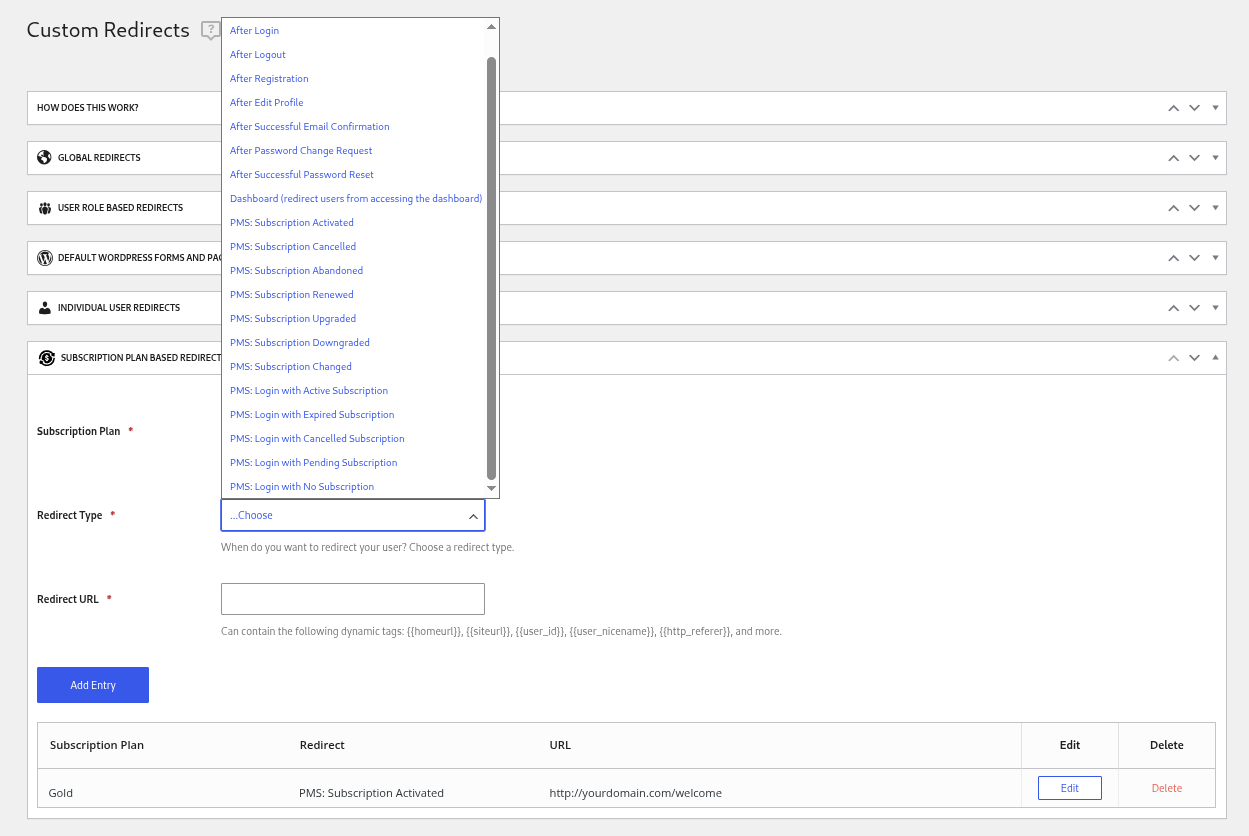Choose PMS: Login with No Subscription
Image resolution: width=1249 pixels, height=836 pixels.
[302, 486]
